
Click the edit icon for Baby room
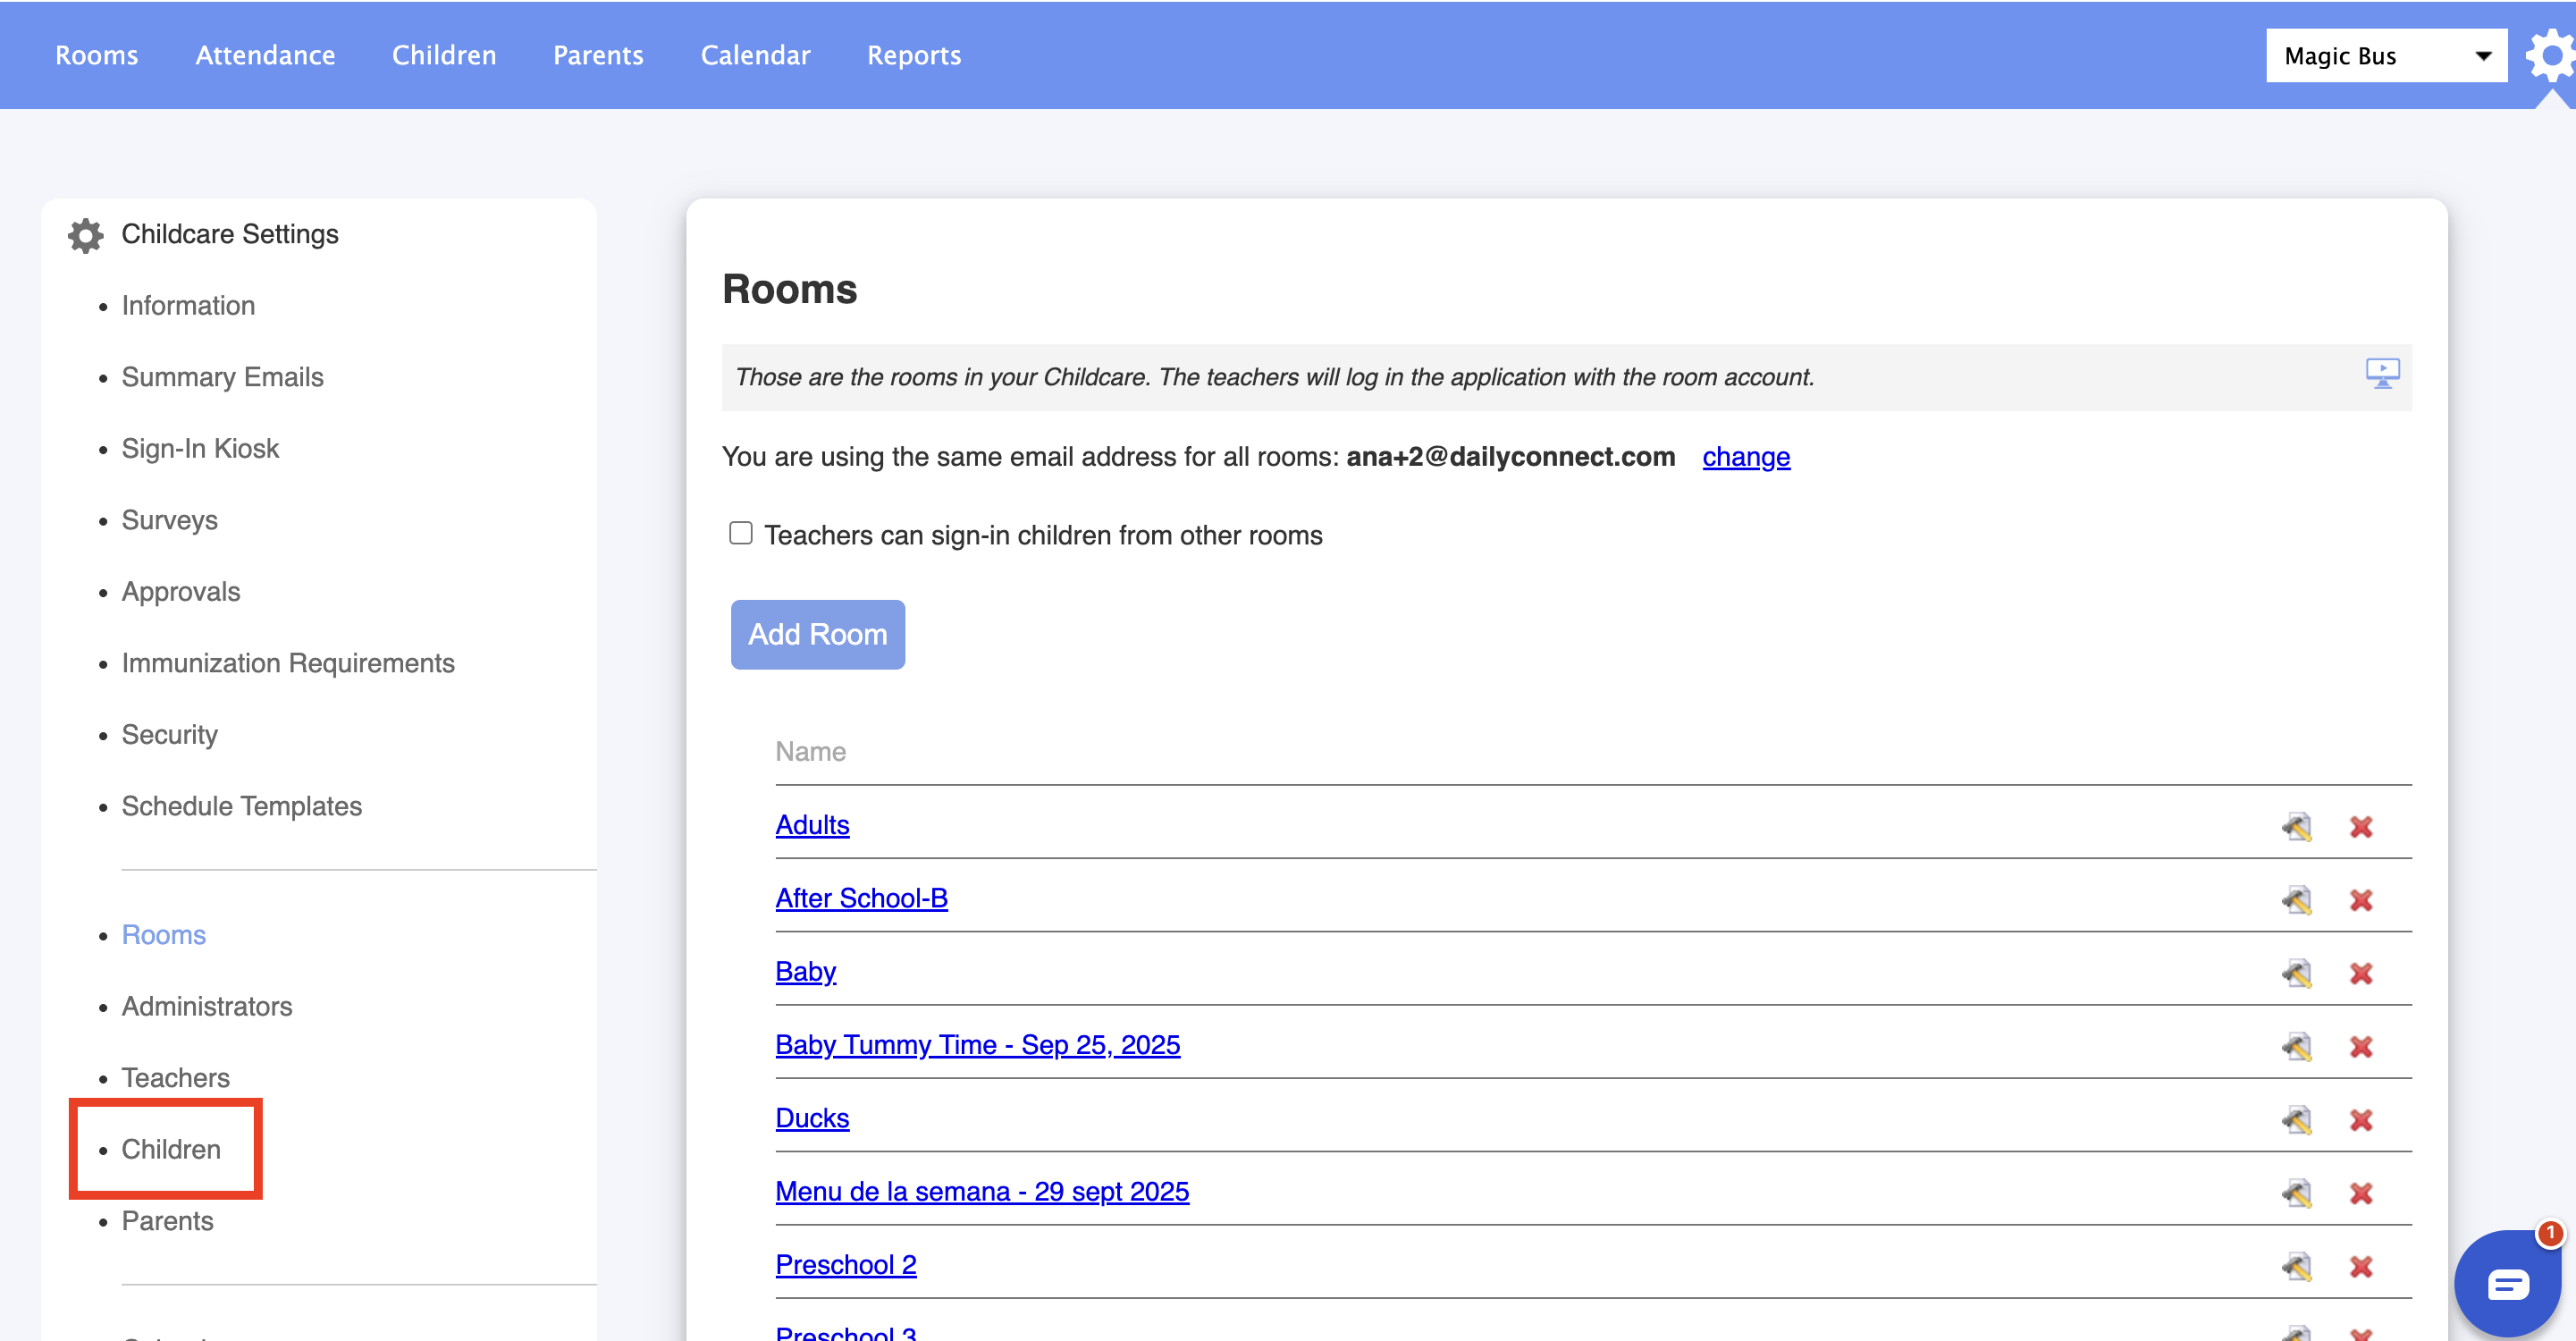click(x=2297, y=973)
